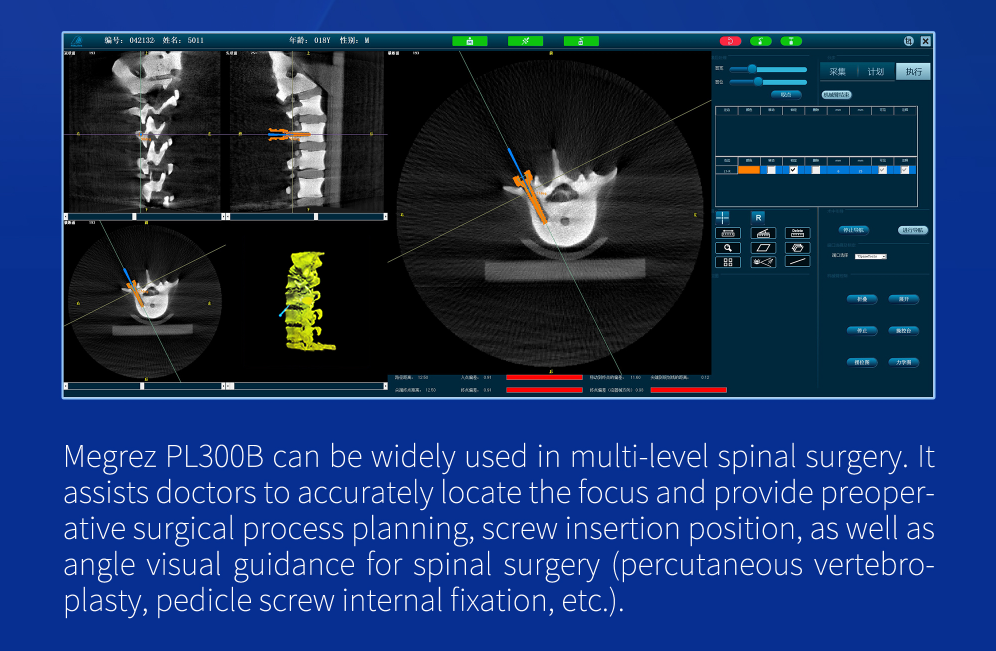Open the window selection dropdown
This screenshot has height=651, width=996.
pyautogui.click(x=870, y=257)
